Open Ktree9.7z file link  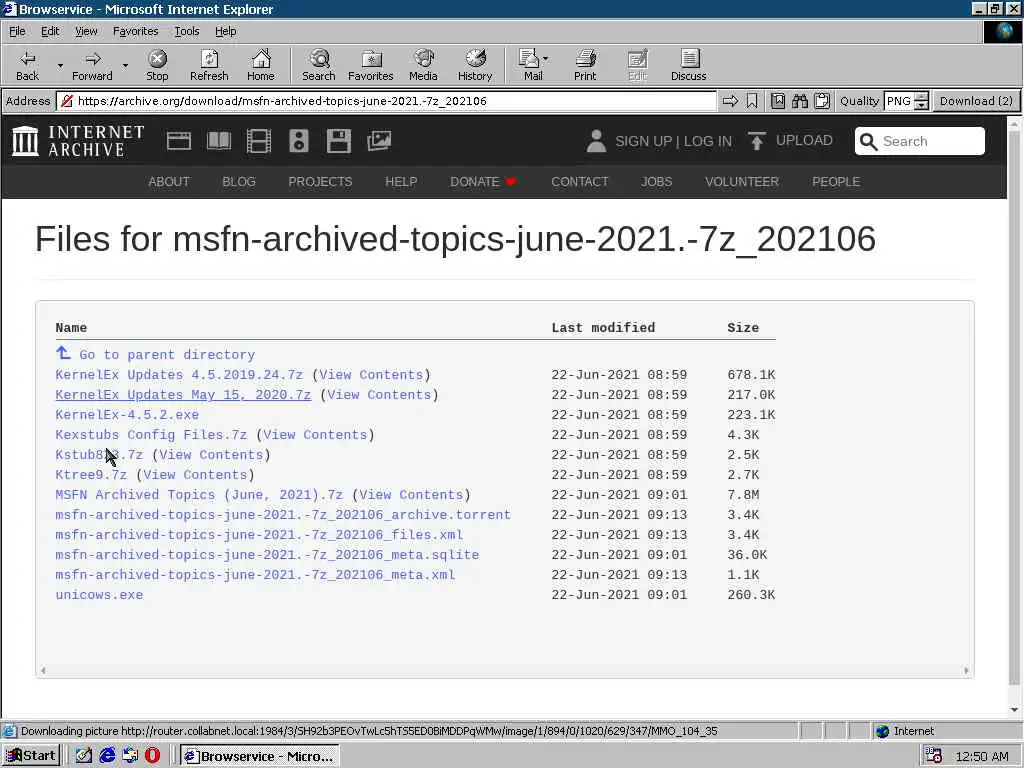click(91, 475)
